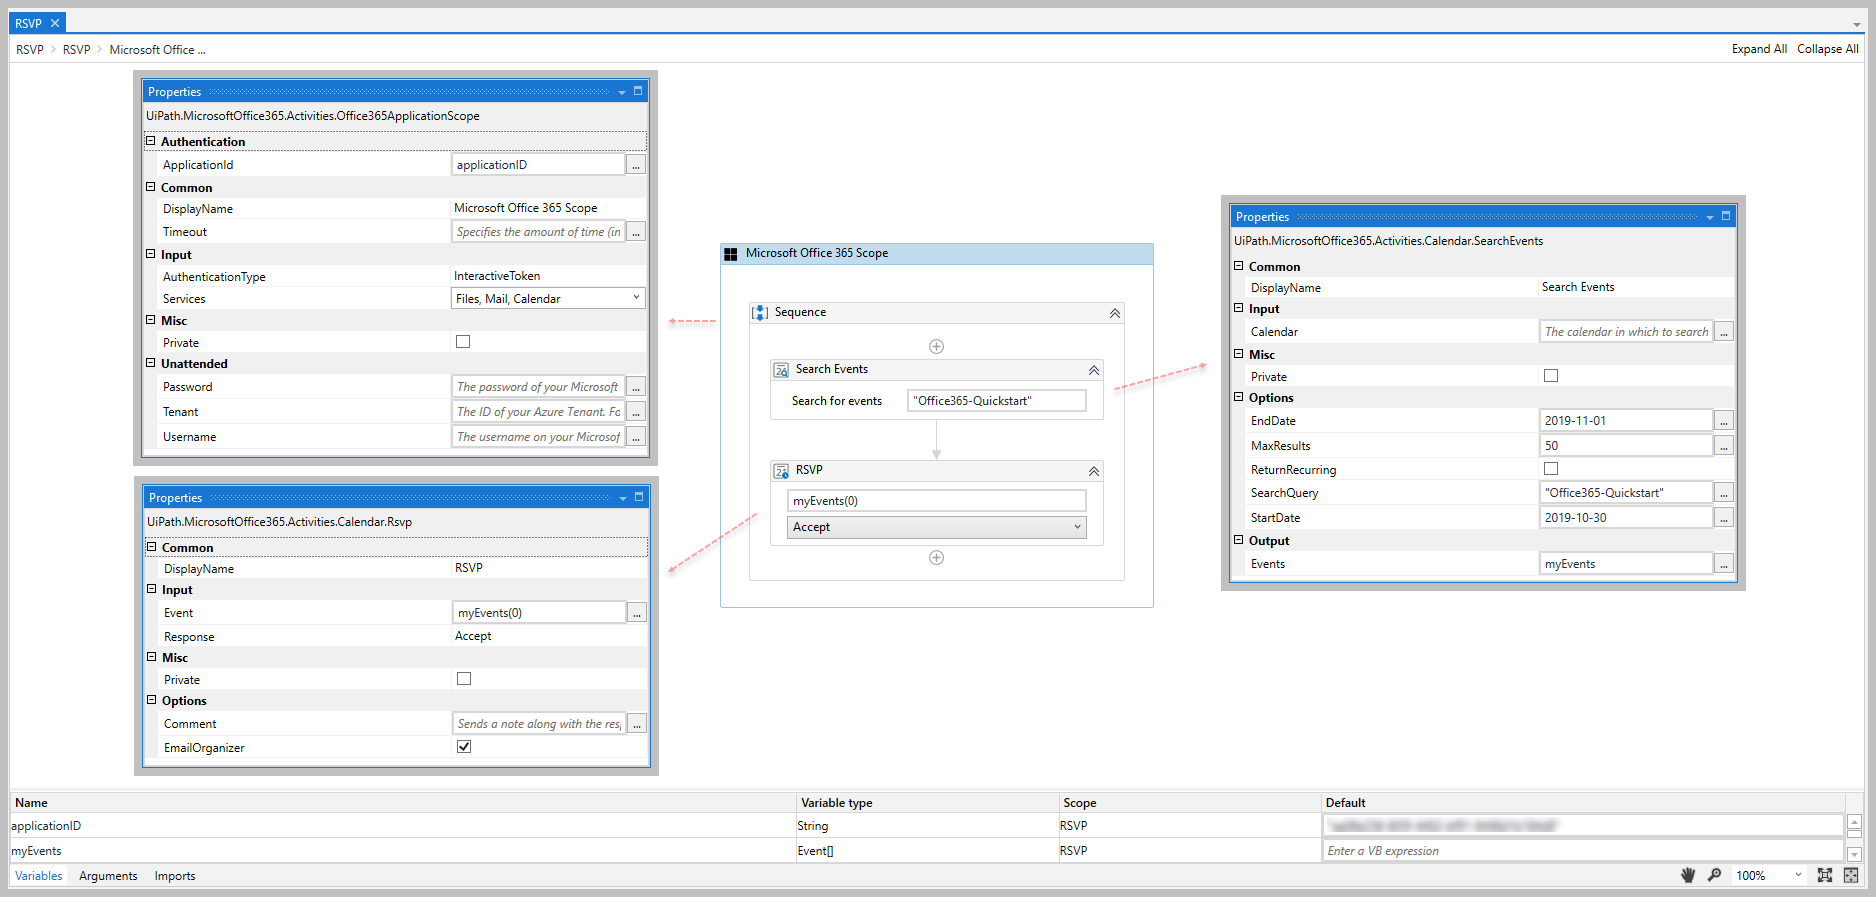Click the pan hand tool icon

pyautogui.click(x=1688, y=875)
